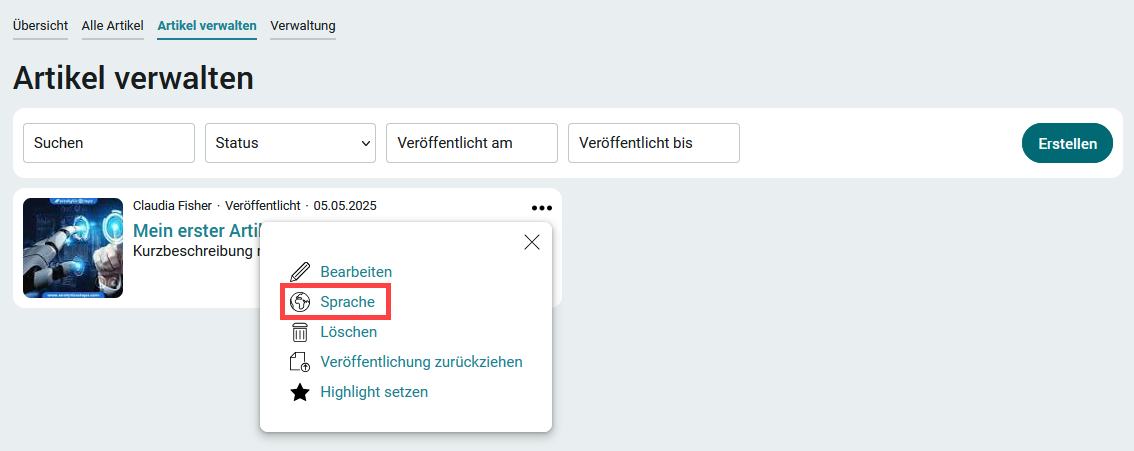Click the star icon for Highlight setzen
Screen dimensions: 1134x451
click(x=299, y=392)
